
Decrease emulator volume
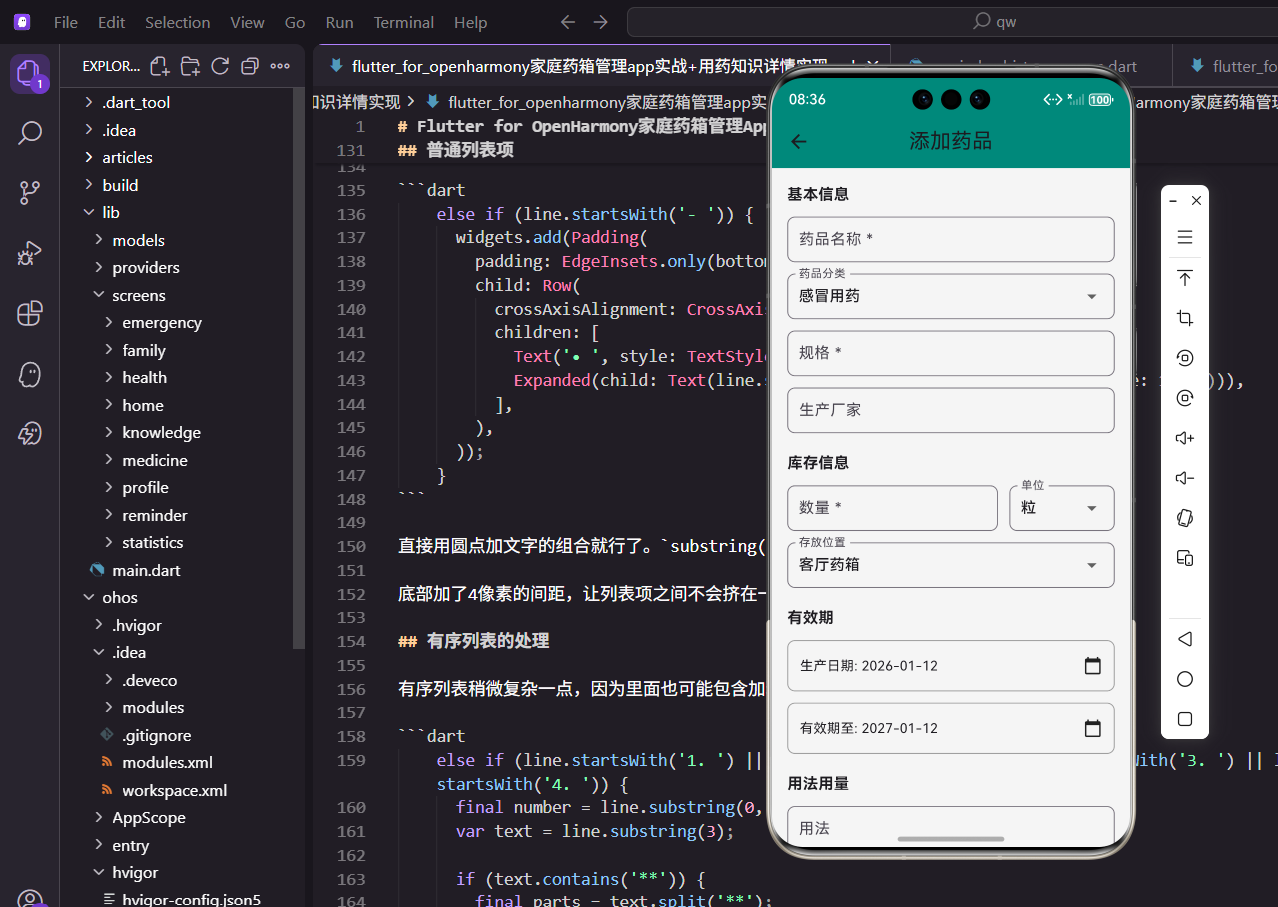coord(1185,478)
